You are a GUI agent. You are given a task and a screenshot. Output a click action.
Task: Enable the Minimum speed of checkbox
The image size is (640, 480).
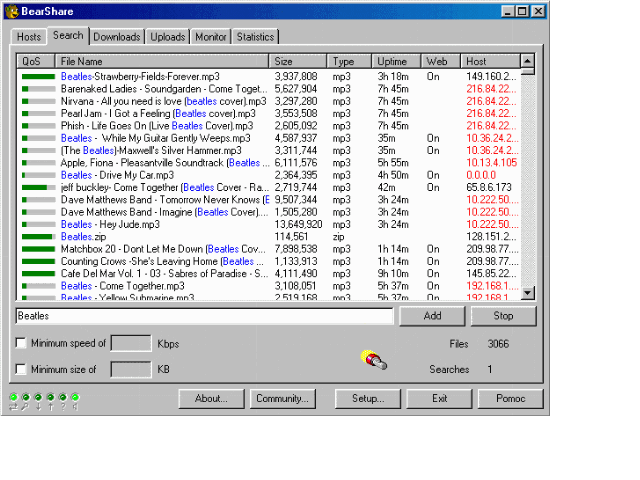point(20,343)
